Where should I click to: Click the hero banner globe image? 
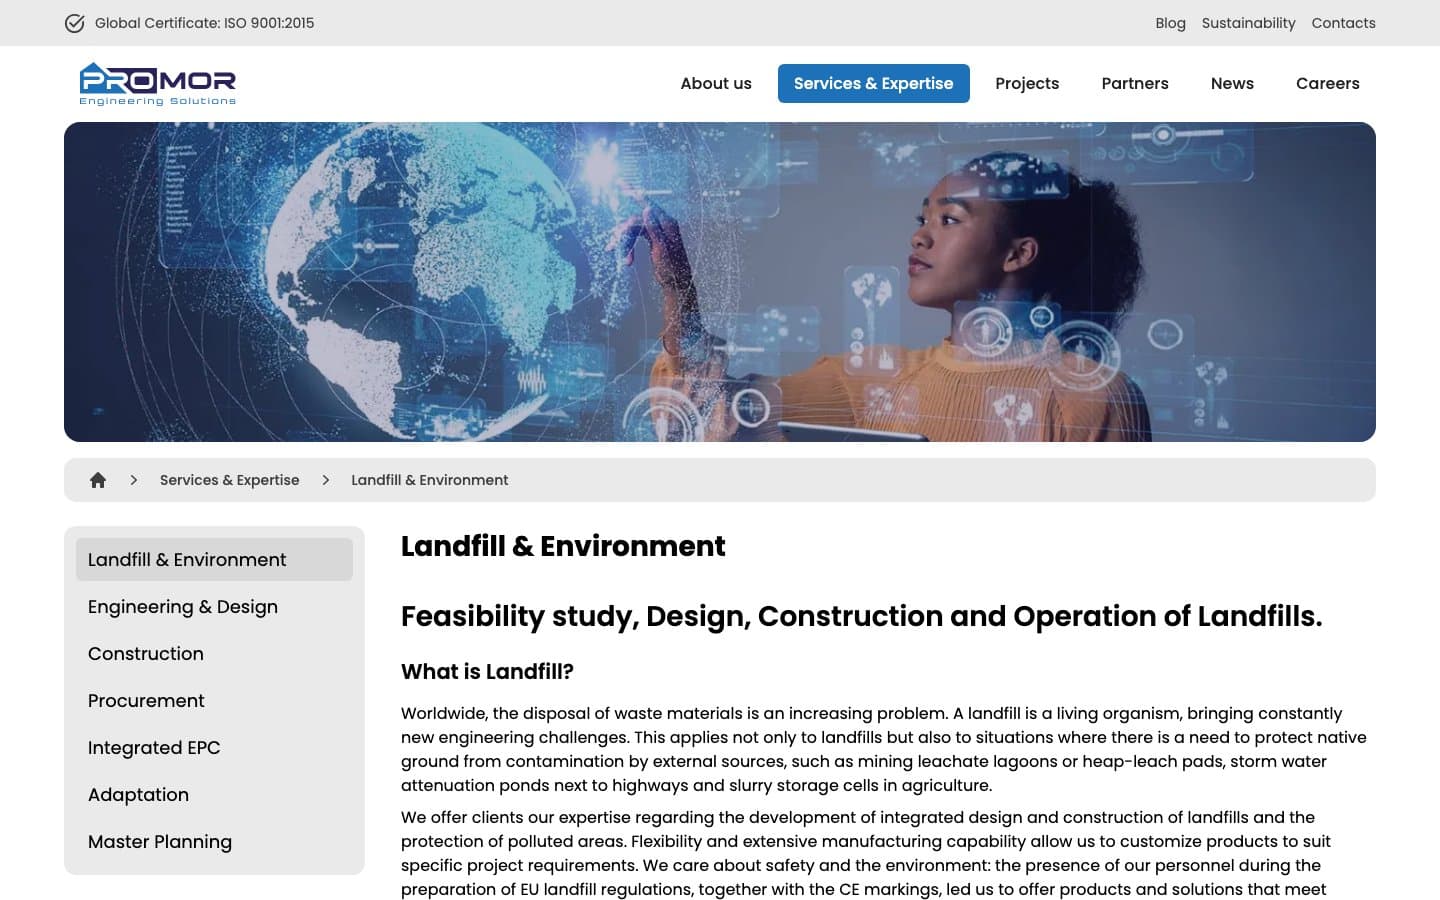[x=720, y=282]
